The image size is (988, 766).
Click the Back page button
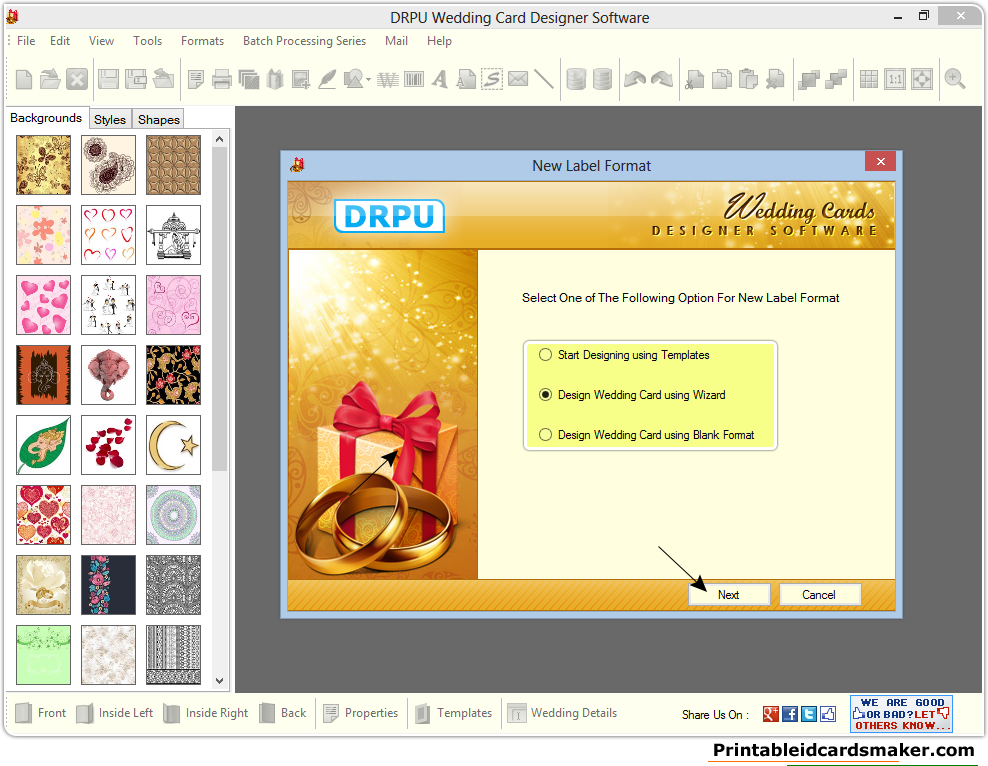(x=283, y=713)
